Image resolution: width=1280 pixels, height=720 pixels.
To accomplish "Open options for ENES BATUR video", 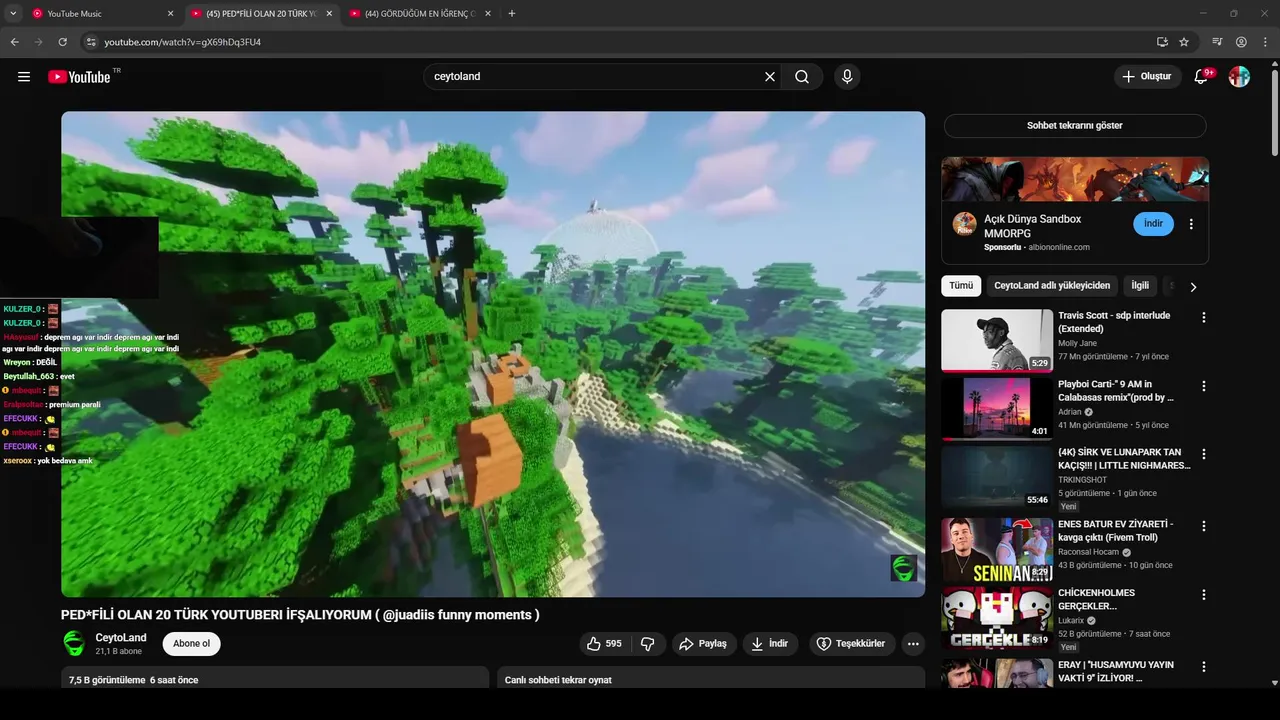I will [1204, 526].
